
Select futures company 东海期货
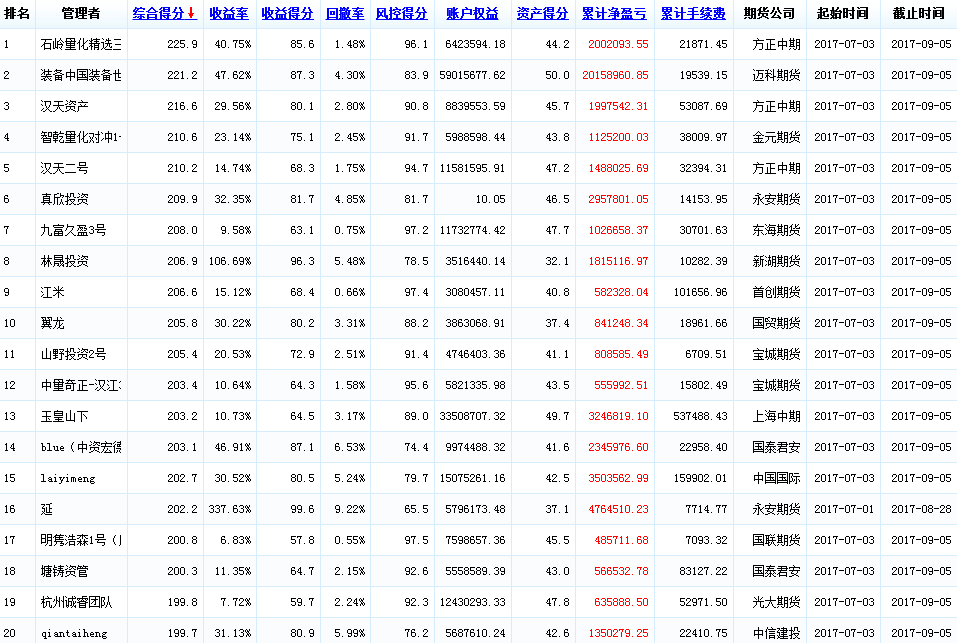pyautogui.click(x=776, y=230)
